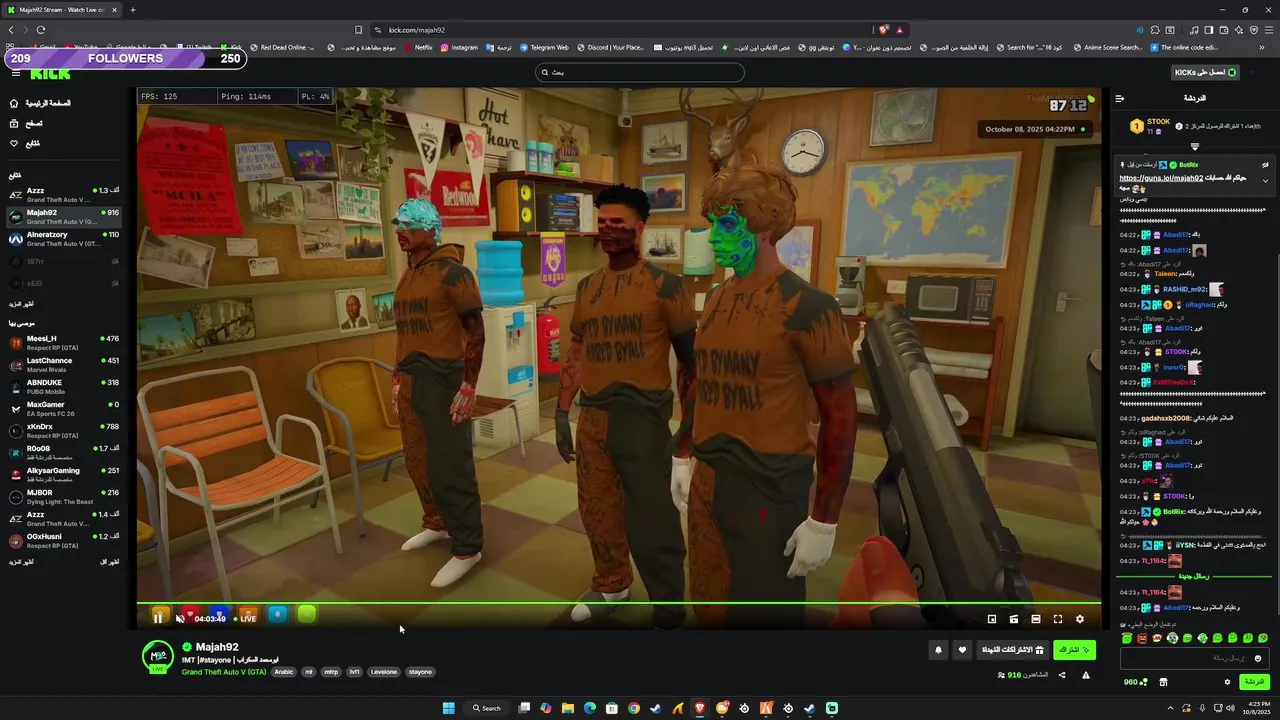Open MJBOR Dying Light channel
This screenshot has width=1280, height=720.
64,497
